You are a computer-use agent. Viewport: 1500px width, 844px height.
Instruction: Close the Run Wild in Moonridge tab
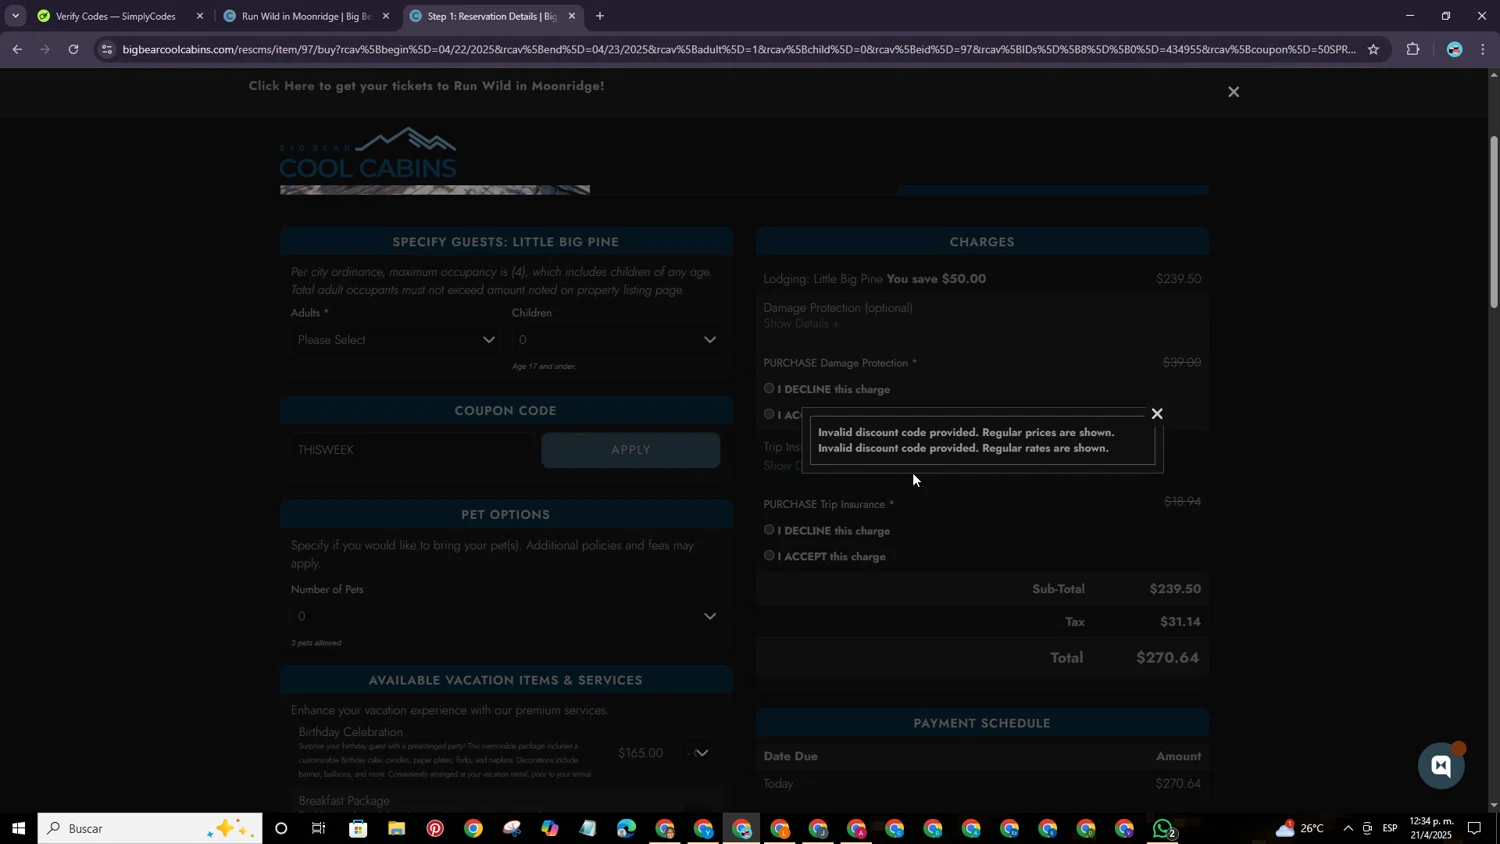(x=386, y=16)
